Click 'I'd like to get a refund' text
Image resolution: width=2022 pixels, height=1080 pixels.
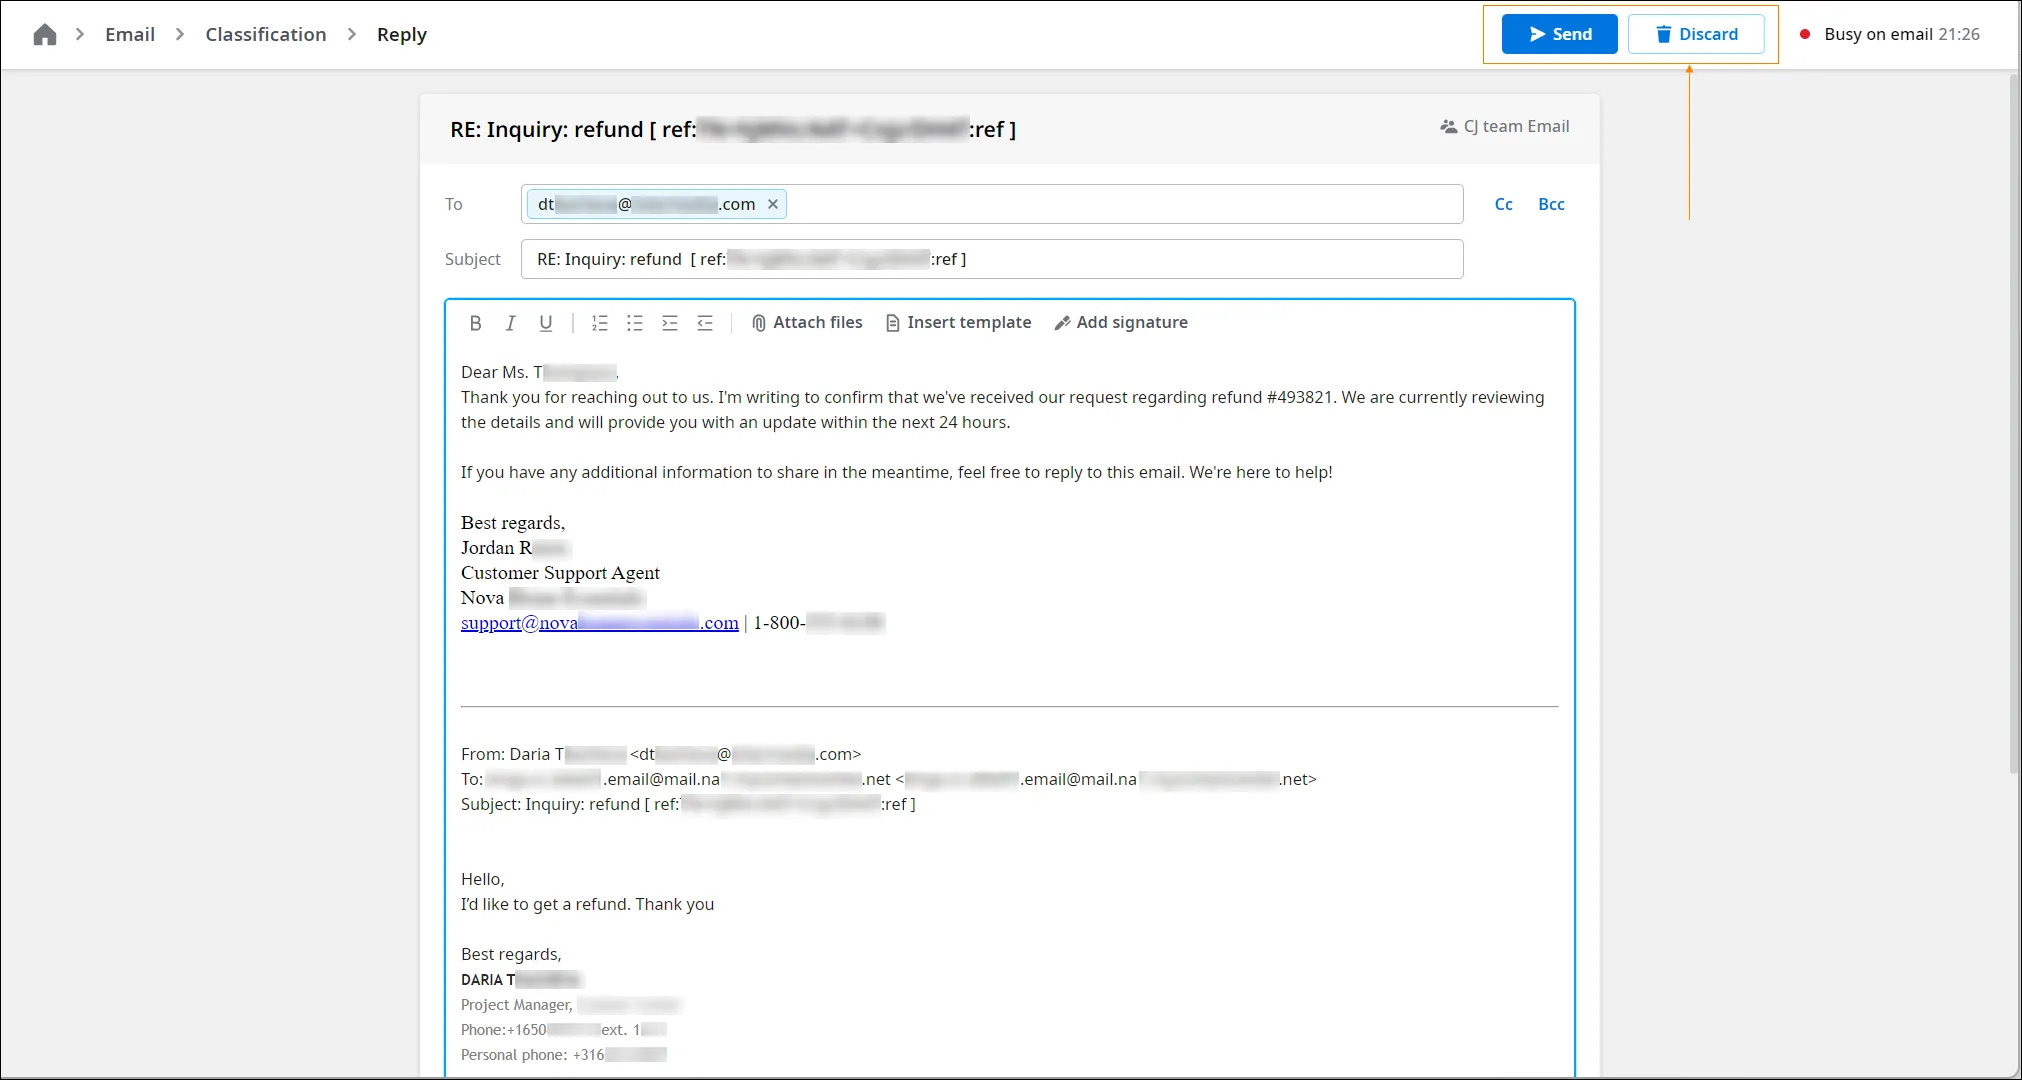click(x=587, y=904)
